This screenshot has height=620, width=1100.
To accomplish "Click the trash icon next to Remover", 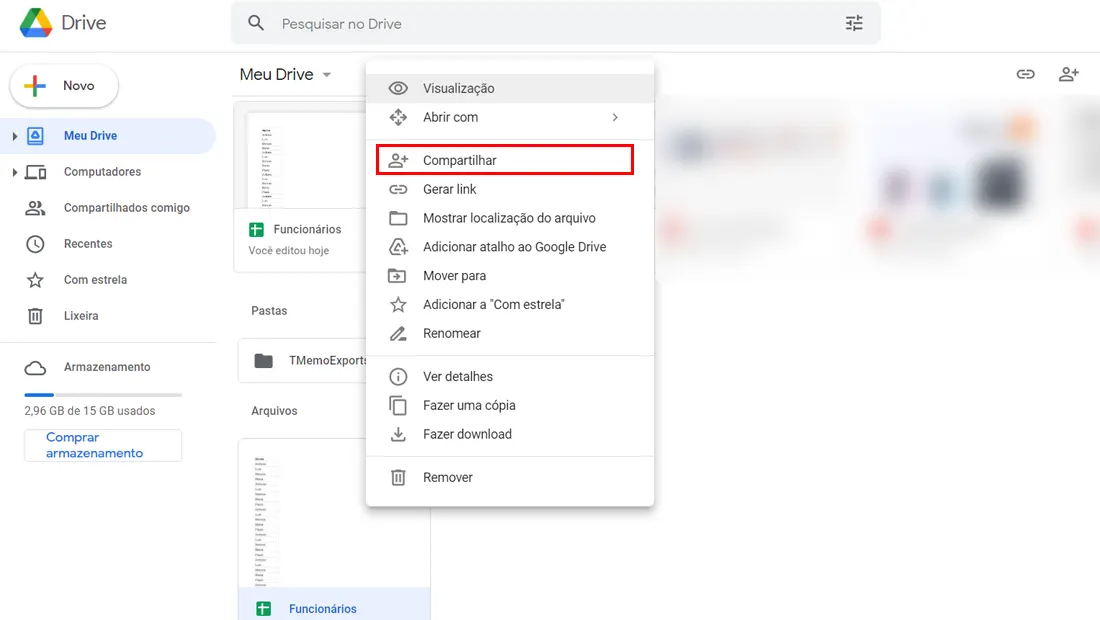I will click(398, 478).
